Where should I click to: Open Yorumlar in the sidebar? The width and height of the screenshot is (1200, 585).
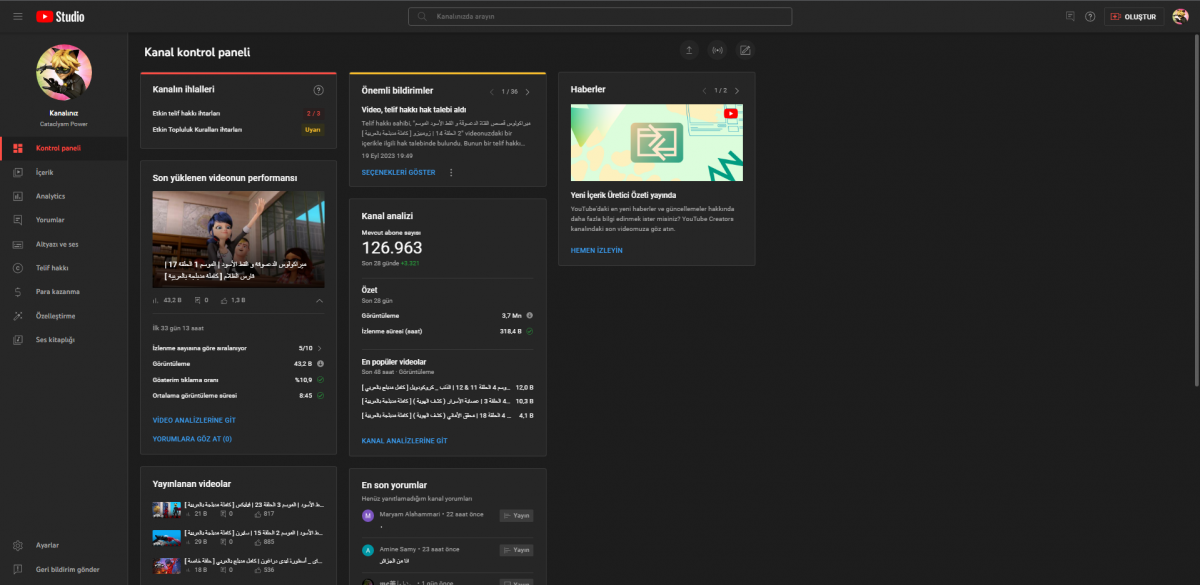[x=64, y=220]
